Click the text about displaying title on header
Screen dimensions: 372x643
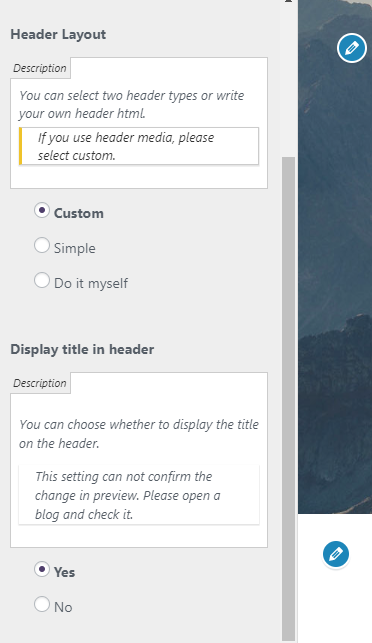[139, 434]
